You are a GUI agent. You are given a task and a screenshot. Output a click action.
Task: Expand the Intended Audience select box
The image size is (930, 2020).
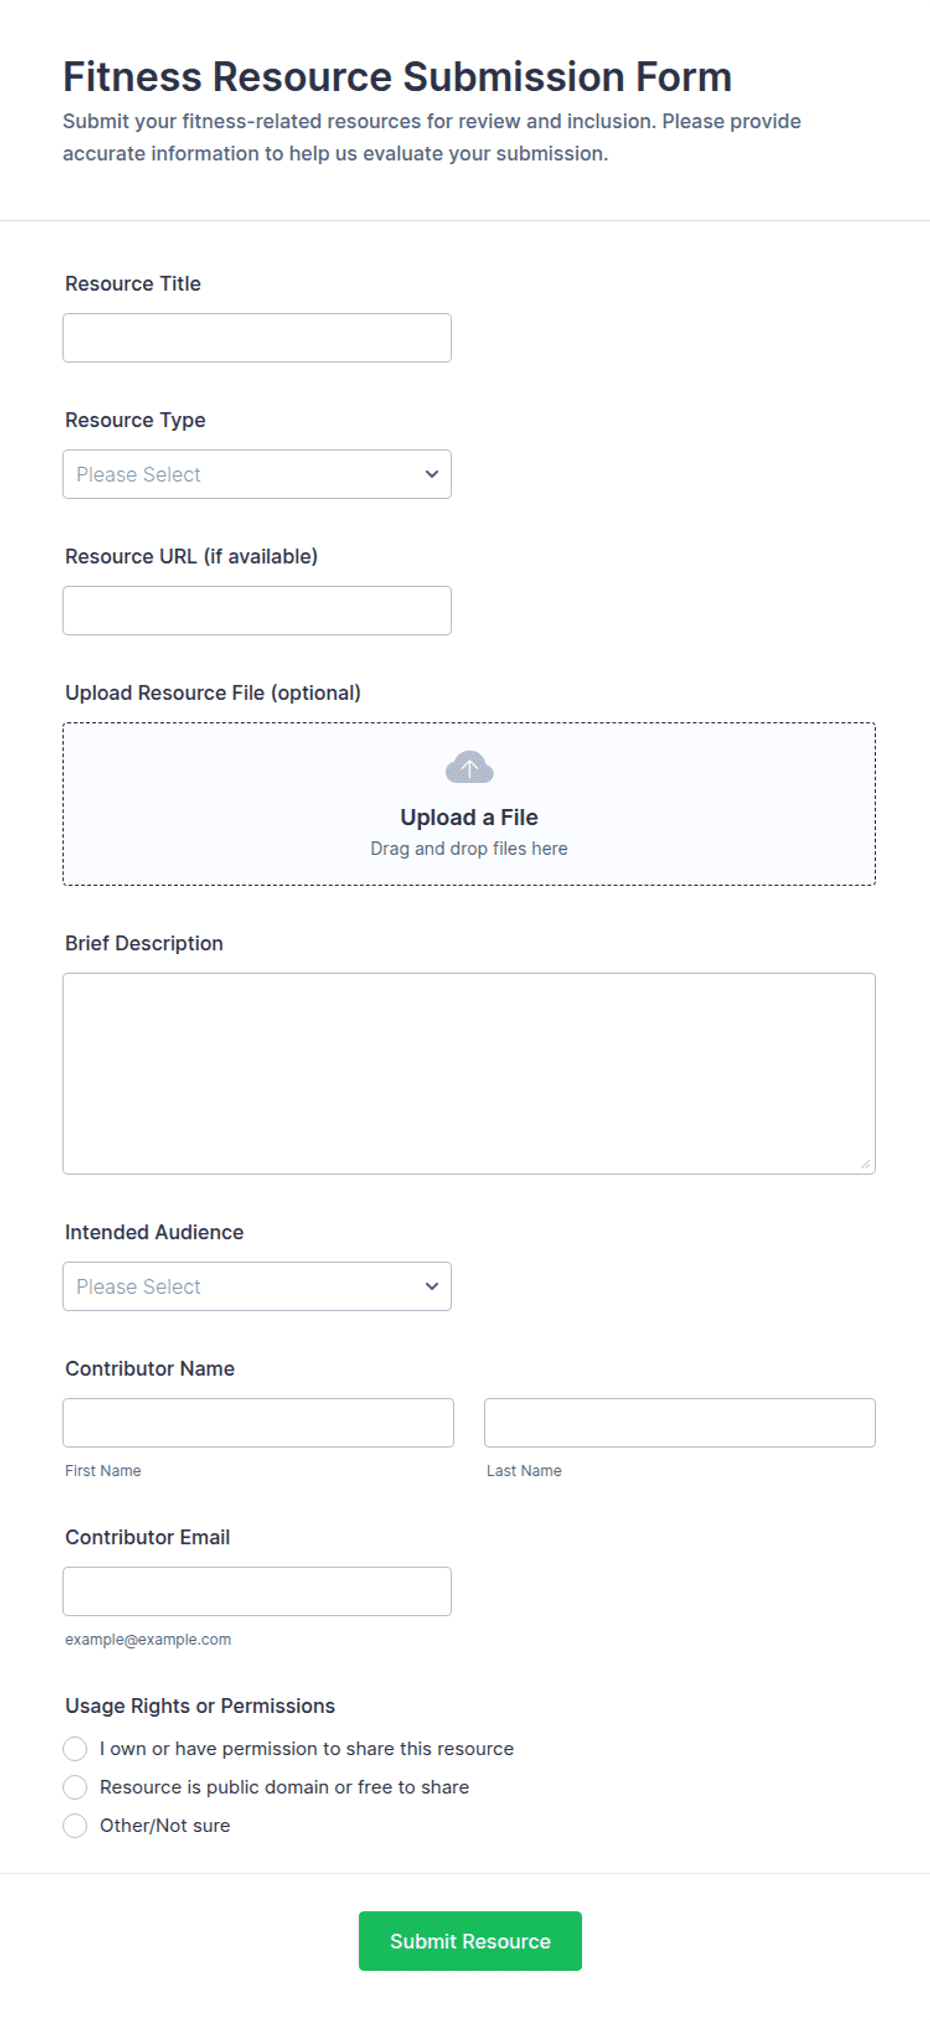point(257,1286)
